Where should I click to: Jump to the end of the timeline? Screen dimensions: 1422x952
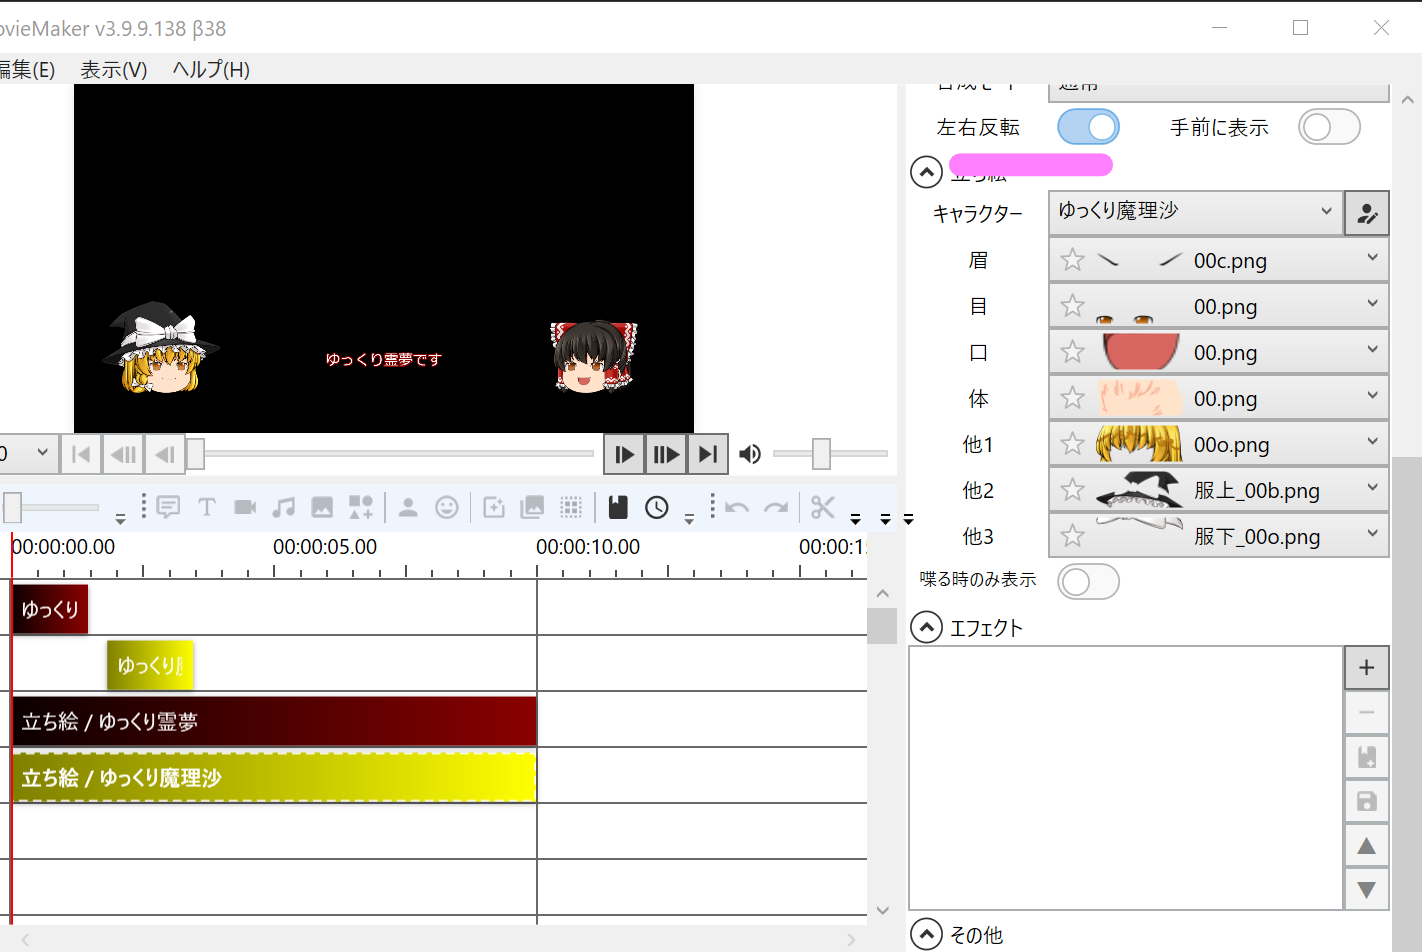(x=708, y=454)
